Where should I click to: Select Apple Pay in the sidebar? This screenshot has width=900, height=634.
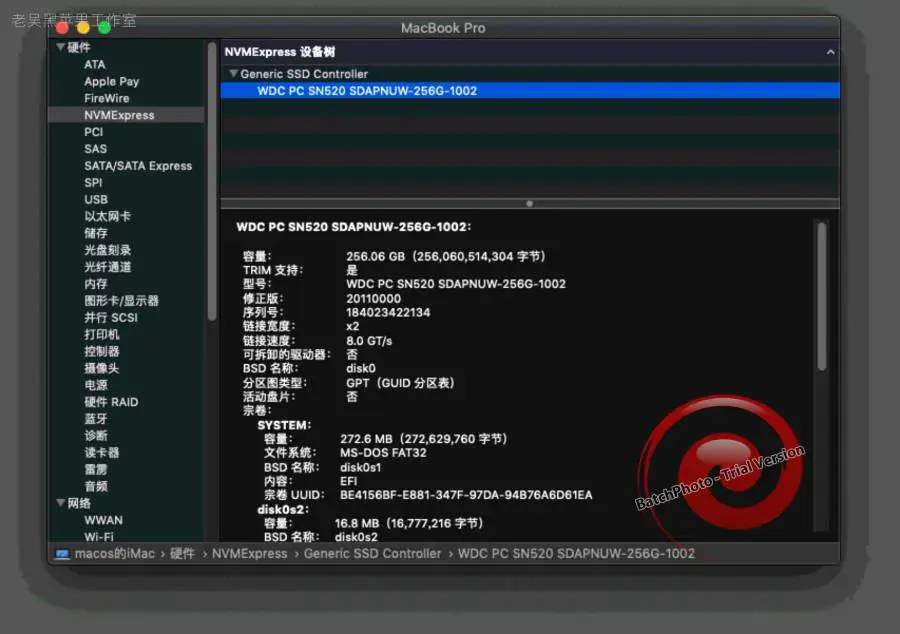pos(111,81)
